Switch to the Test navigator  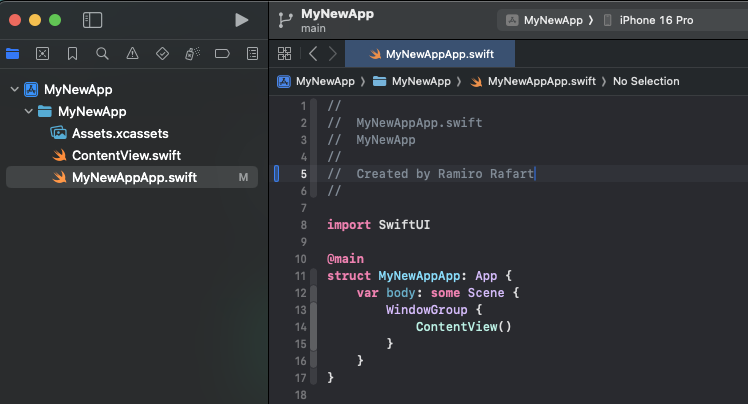tap(163, 54)
